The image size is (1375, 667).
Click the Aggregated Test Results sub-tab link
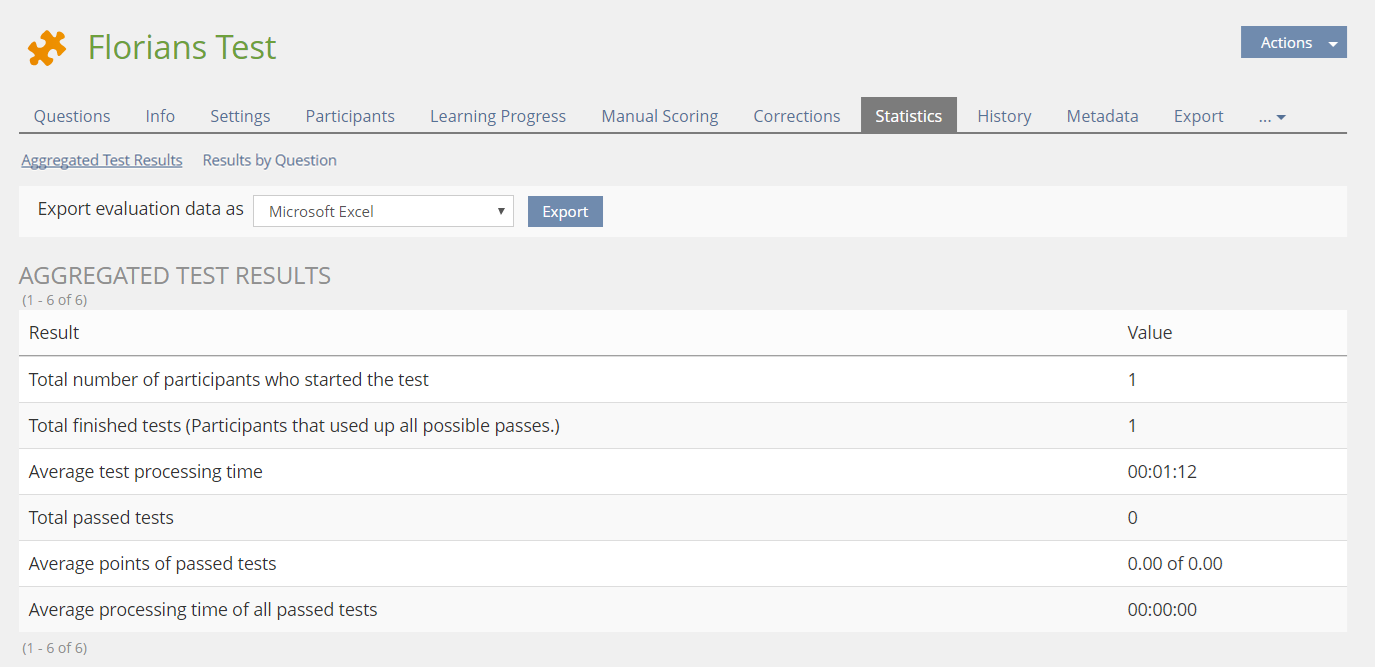point(102,160)
